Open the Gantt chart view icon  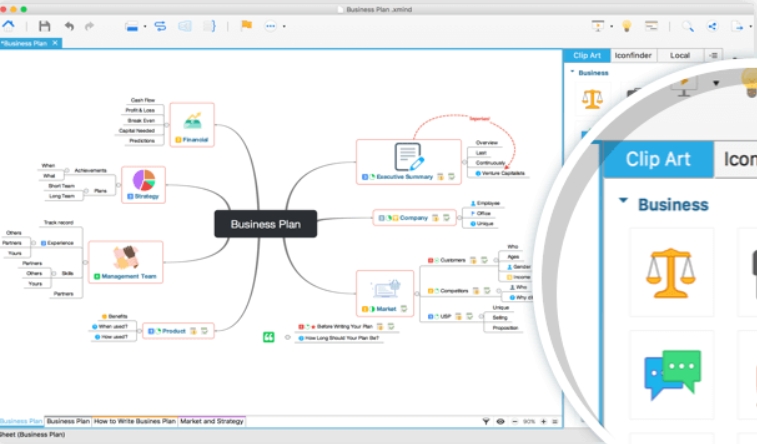tap(651, 26)
